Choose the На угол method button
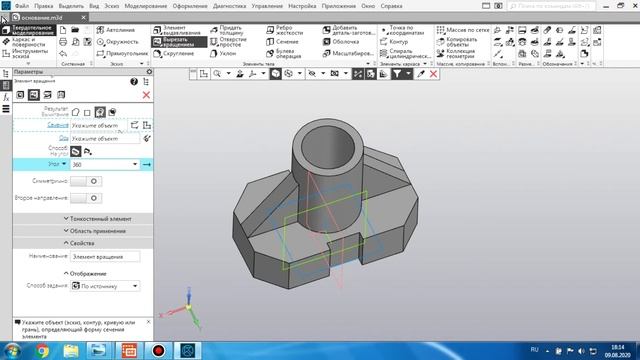 pyautogui.click(x=76, y=151)
